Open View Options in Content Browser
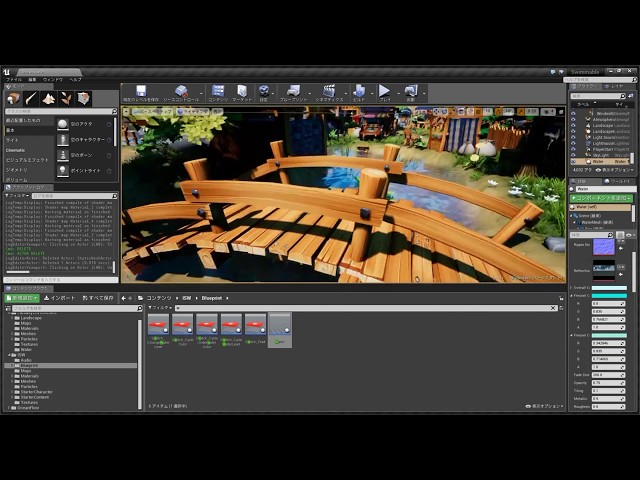640x480 pixels. coord(544,406)
